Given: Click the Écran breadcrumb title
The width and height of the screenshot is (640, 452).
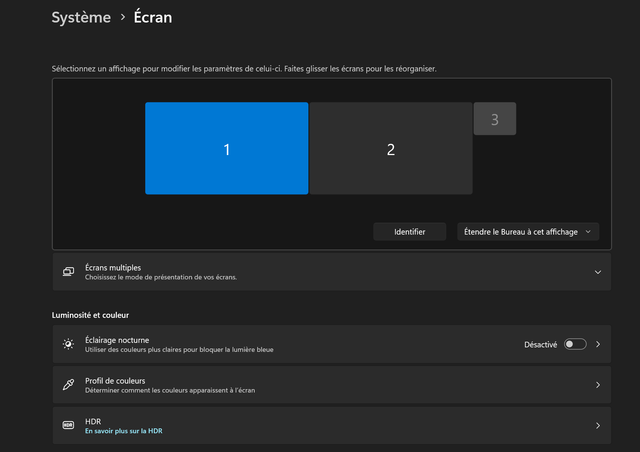Looking at the screenshot, I should point(153,17).
